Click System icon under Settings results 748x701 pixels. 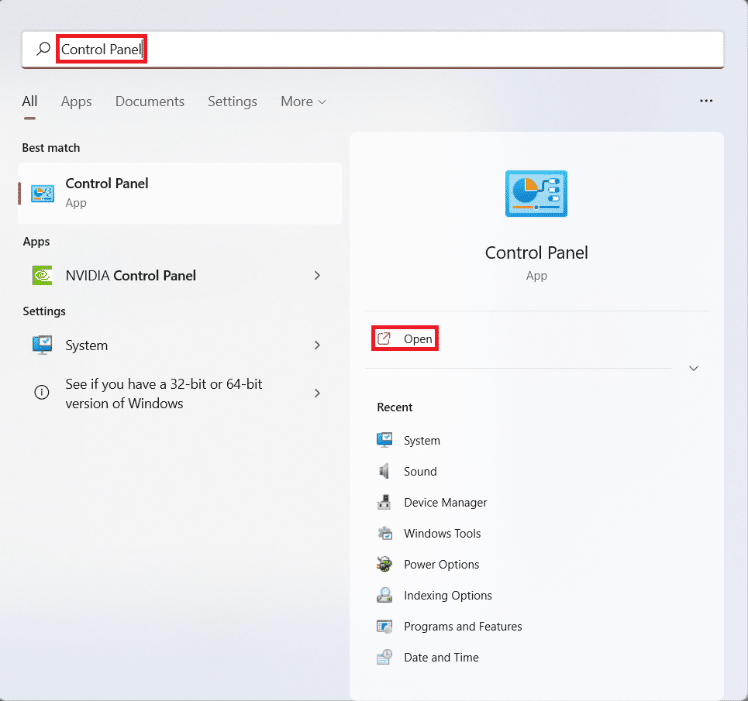tap(42, 345)
